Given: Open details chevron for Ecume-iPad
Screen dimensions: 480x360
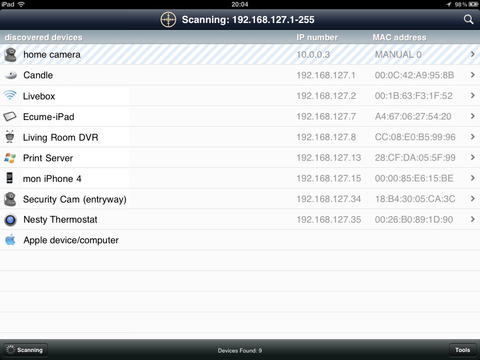Looking at the screenshot, I should (472, 116).
